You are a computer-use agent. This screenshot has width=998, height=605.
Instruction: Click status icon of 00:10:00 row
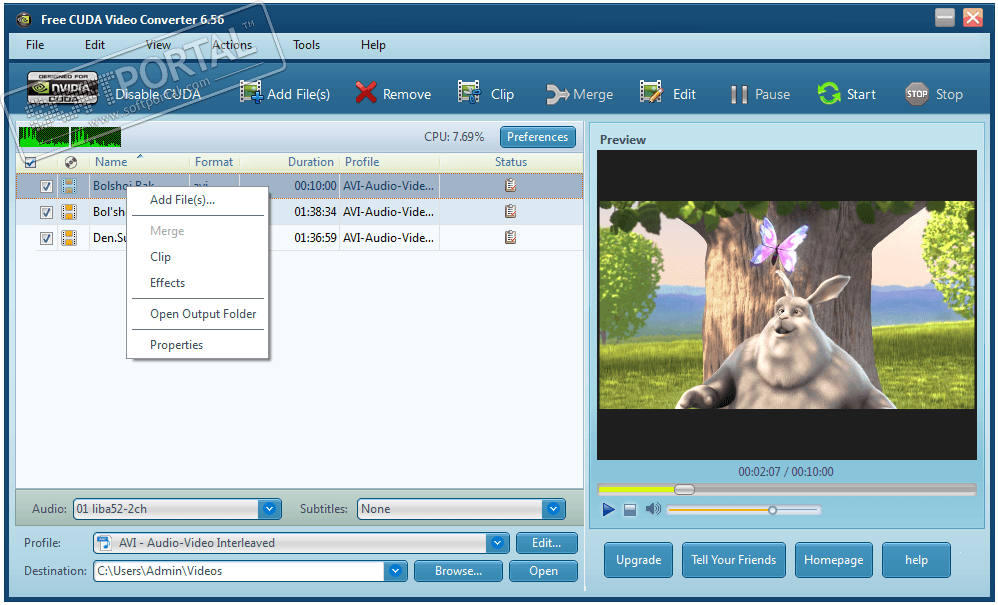510,185
